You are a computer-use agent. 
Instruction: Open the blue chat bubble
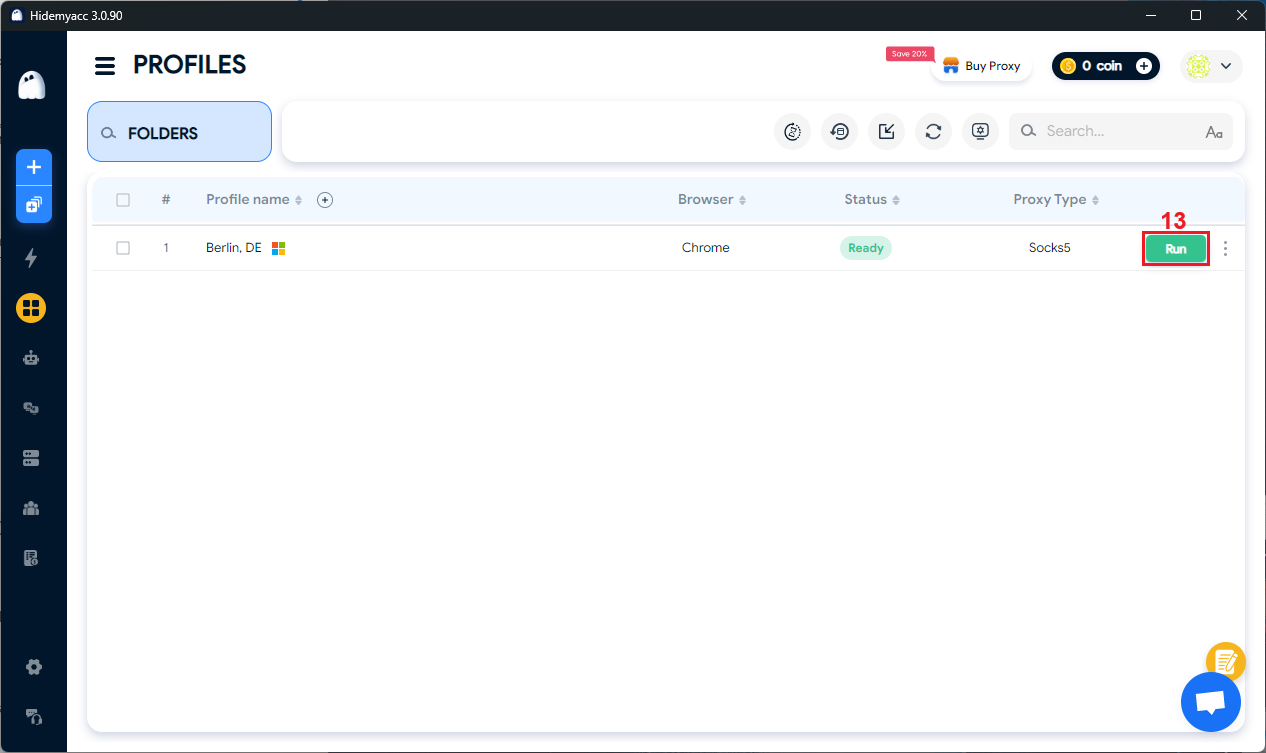pyautogui.click(x=1211, y=702)
